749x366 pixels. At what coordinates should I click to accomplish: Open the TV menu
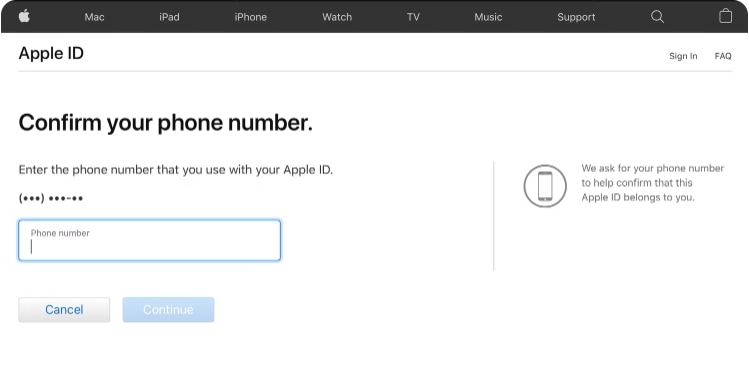413,17
